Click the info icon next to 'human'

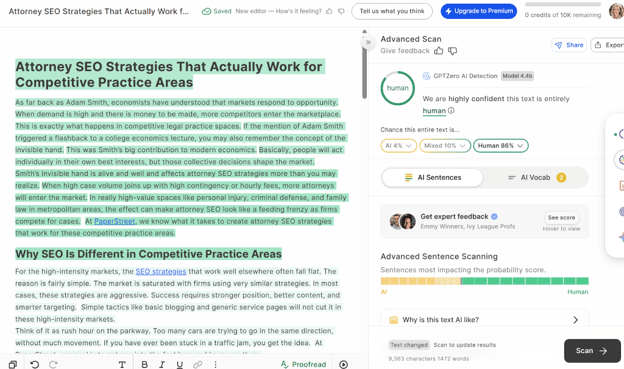coord(451,111)
